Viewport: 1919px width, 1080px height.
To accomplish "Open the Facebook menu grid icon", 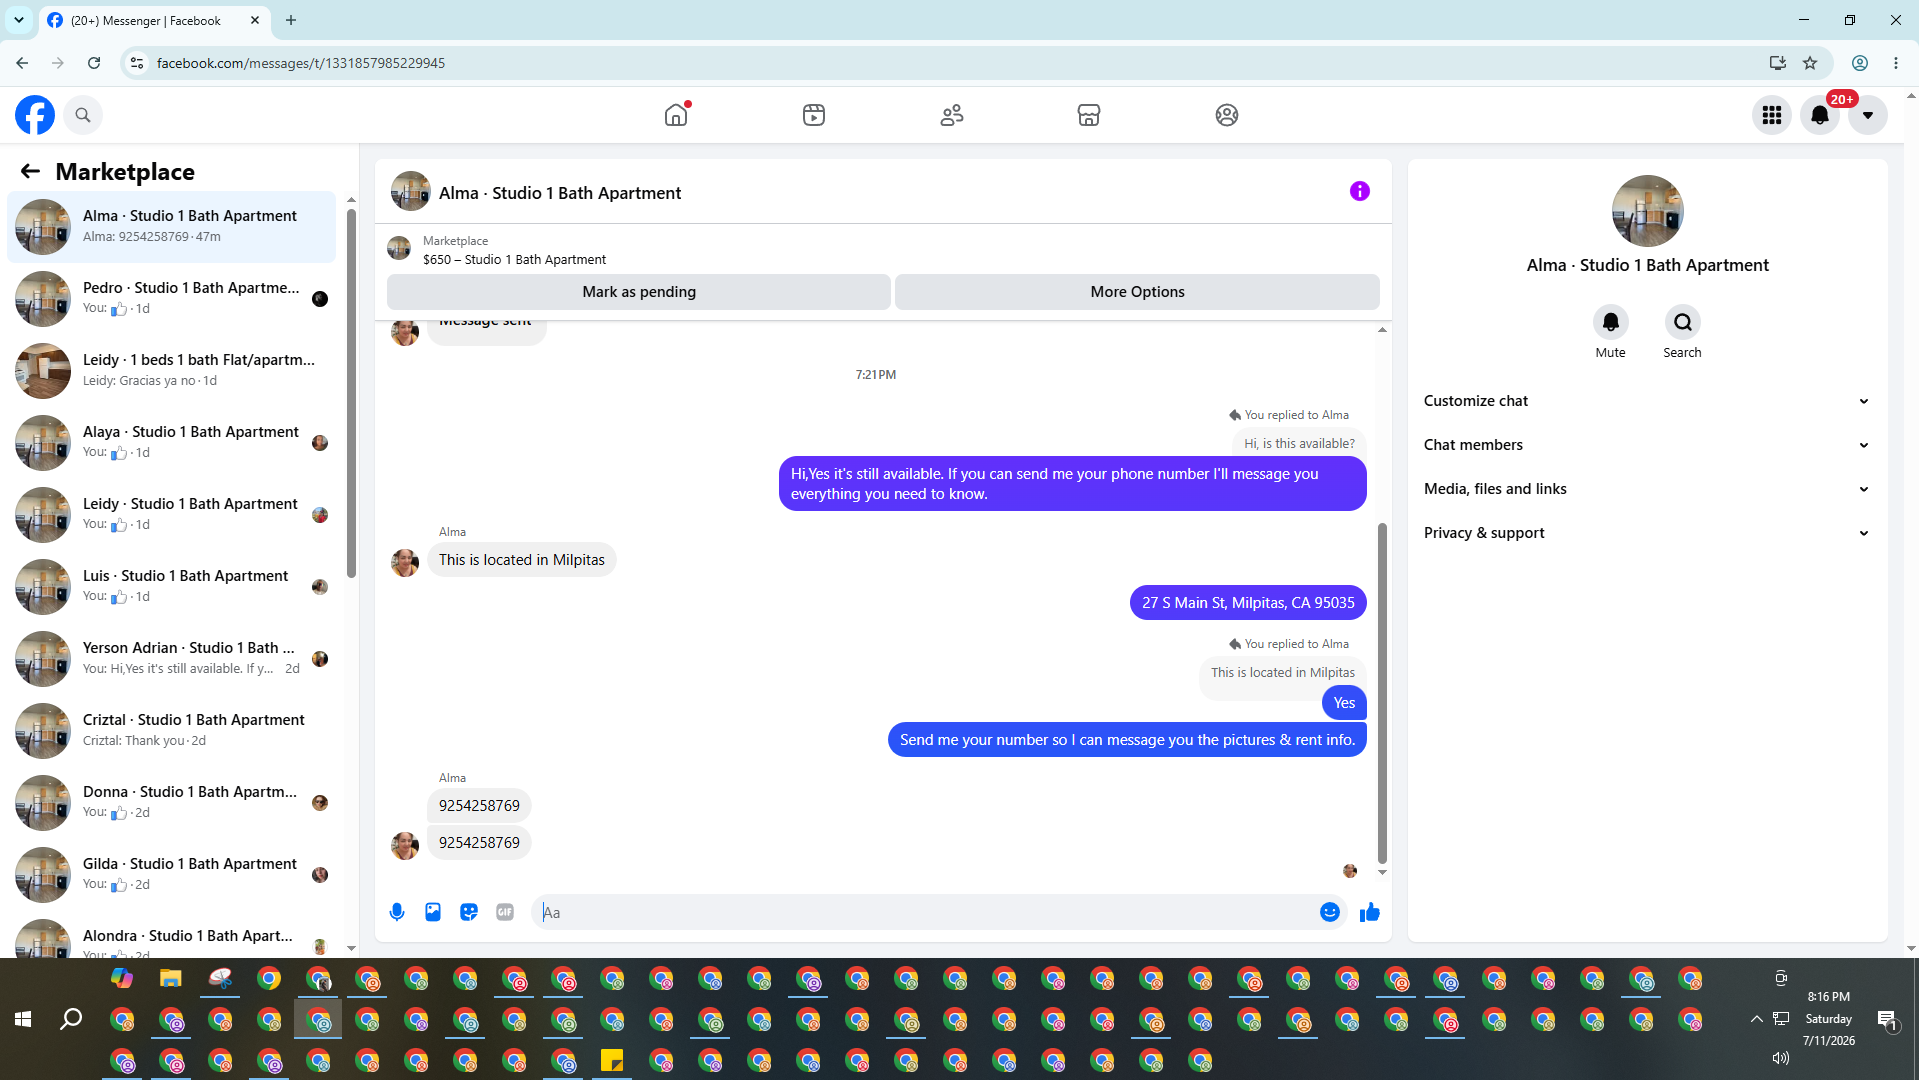I will [x=1772, y=115].
